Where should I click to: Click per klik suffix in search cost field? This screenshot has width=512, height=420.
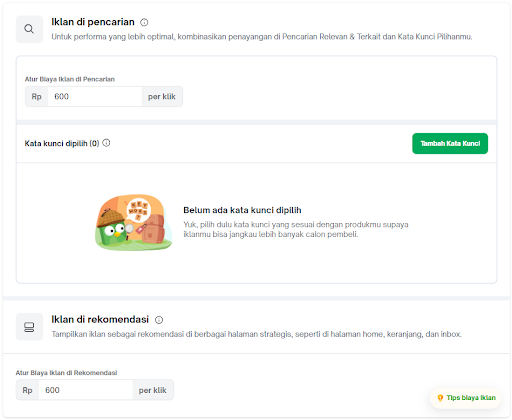[162, 97]
